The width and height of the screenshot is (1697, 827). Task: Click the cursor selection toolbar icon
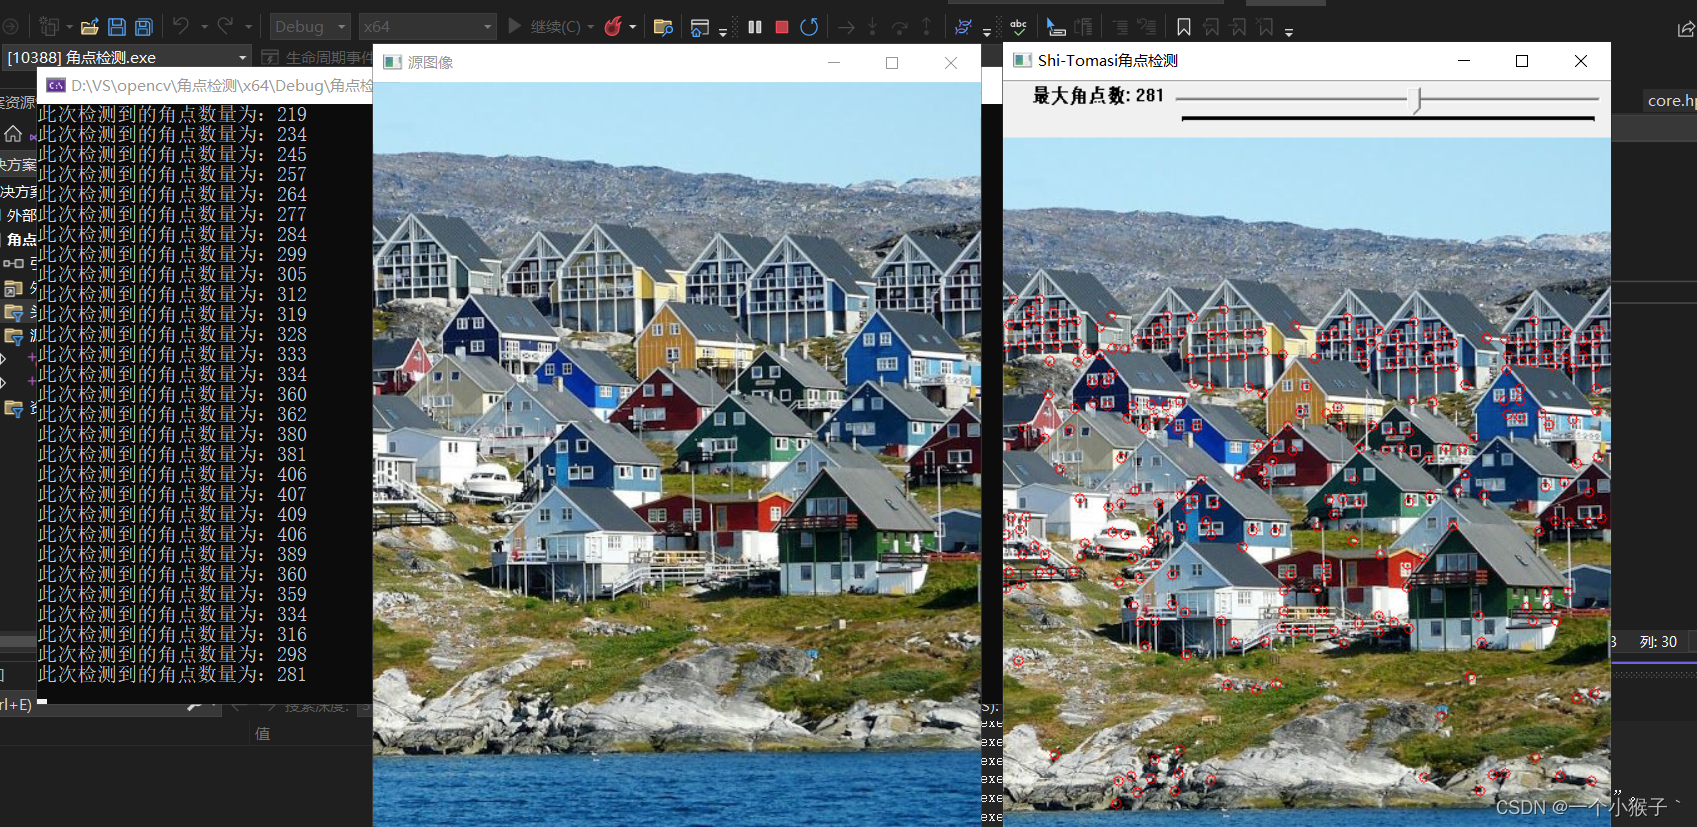[1056, 27]
